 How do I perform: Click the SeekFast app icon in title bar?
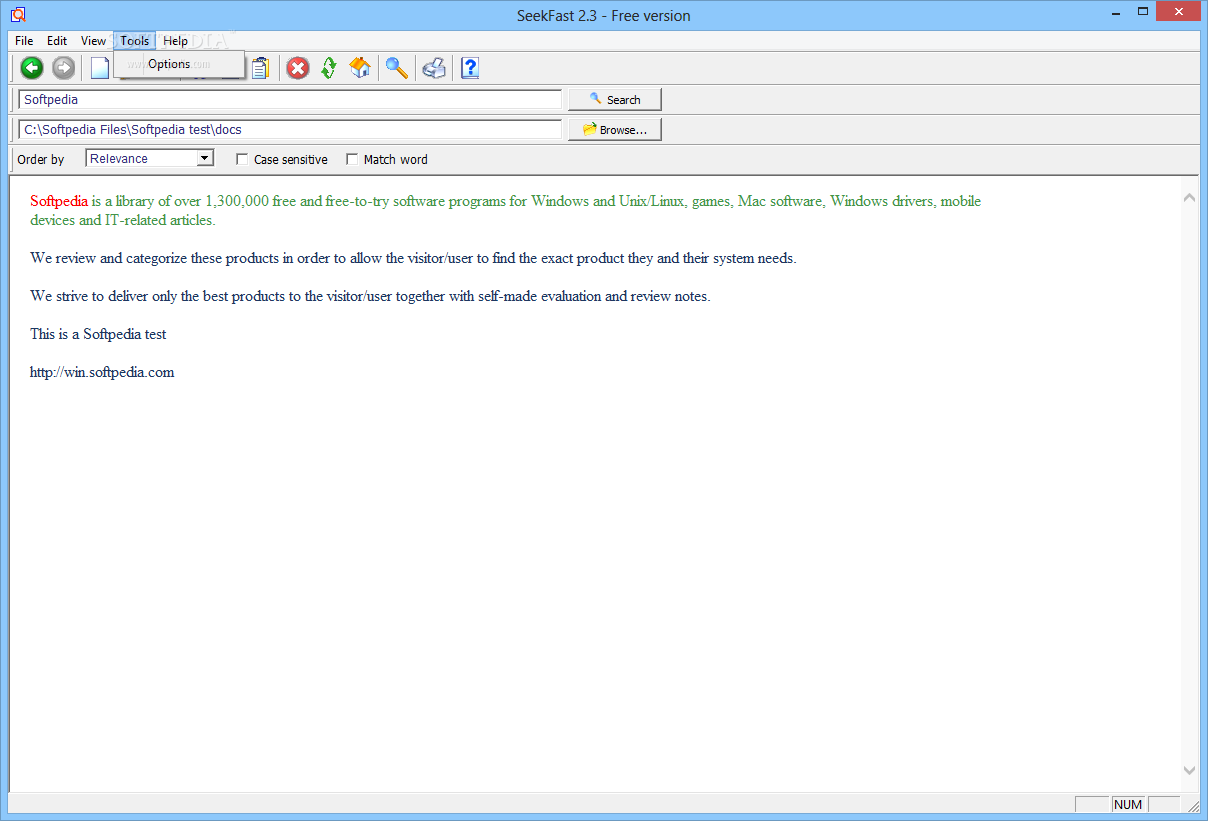(x=18, y=15)
